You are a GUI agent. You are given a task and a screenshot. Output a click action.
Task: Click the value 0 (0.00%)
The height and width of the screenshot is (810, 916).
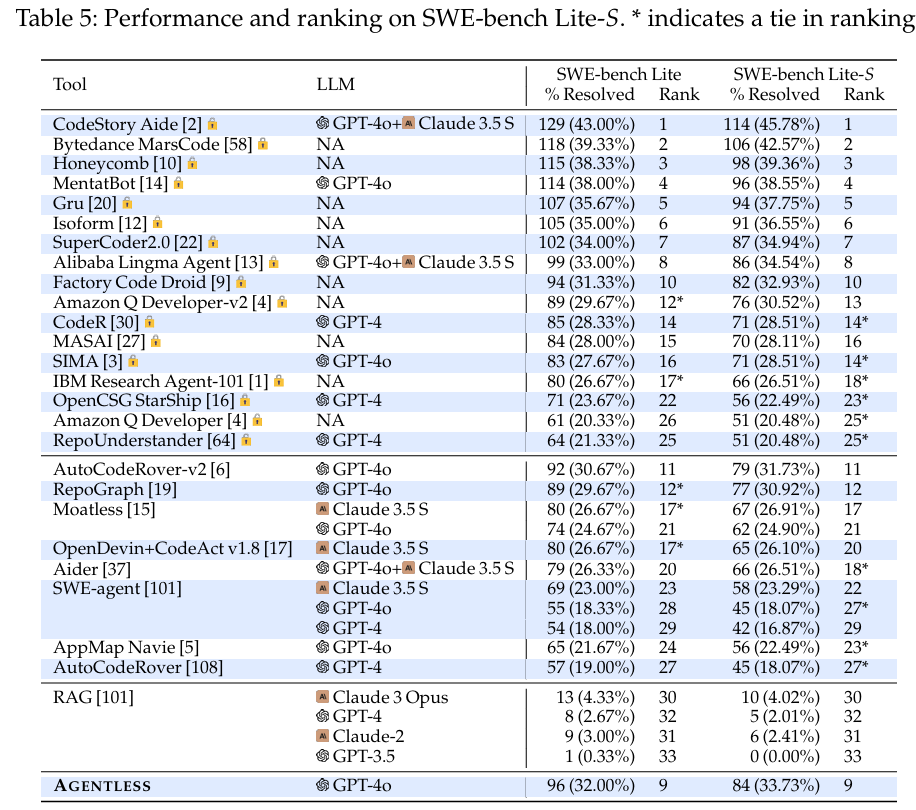(x=785, y=756)
